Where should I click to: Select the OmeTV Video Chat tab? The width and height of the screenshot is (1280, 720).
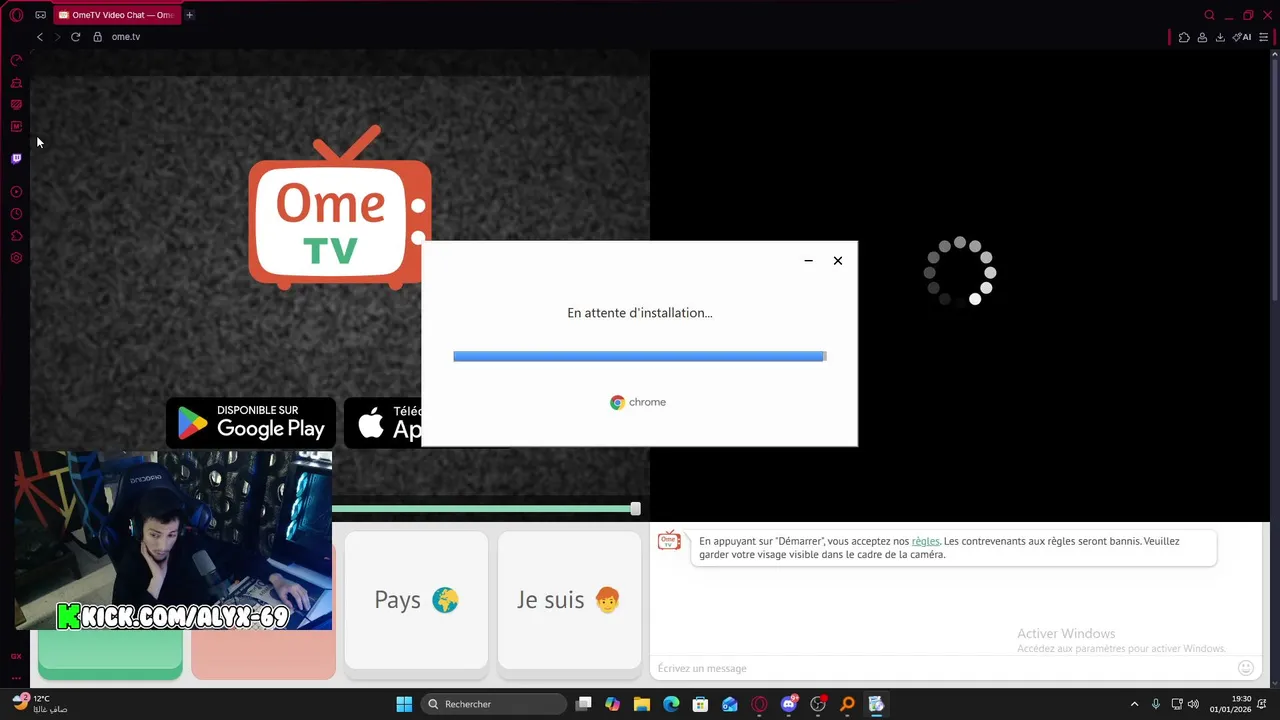(x=116, y=15)
